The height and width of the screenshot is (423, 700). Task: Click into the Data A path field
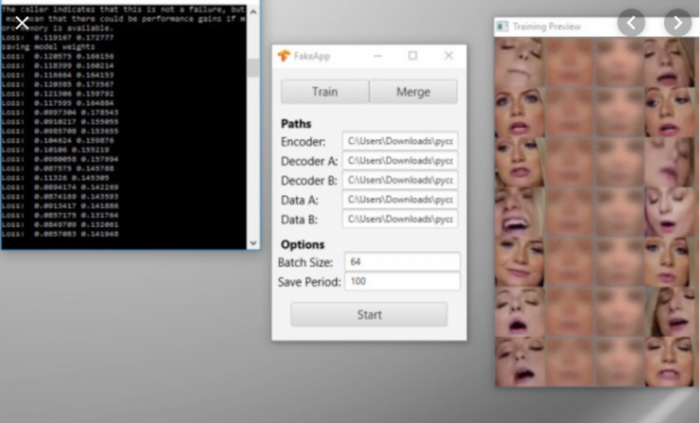[399, 199]
